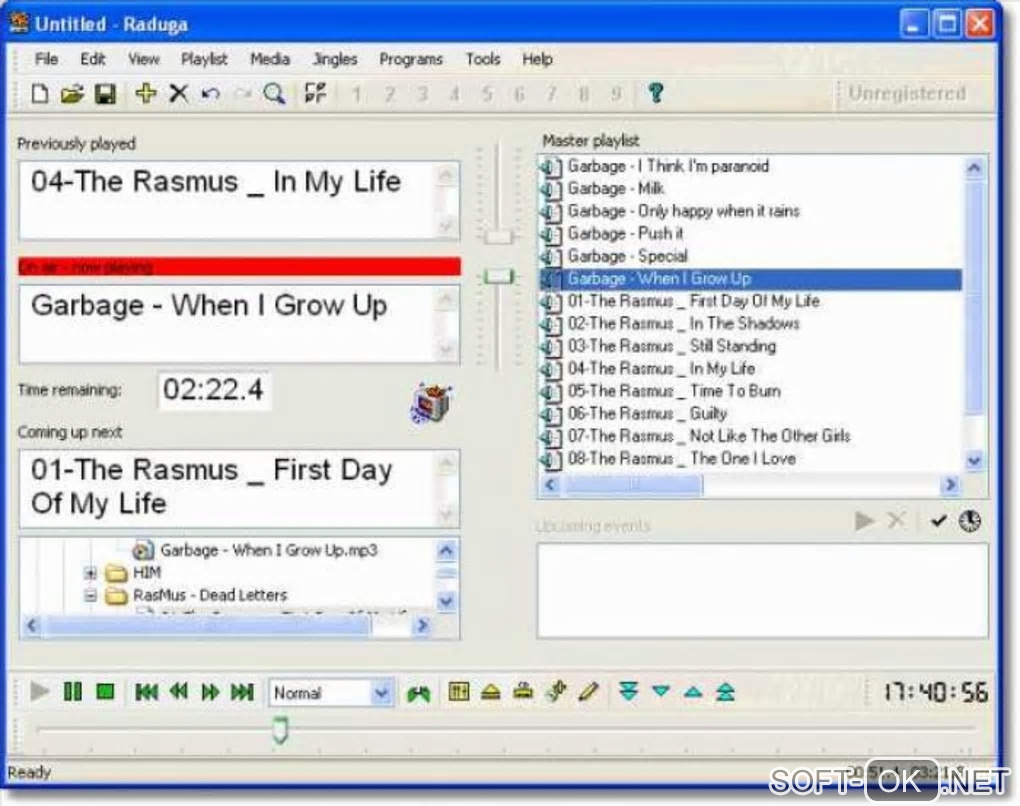Move item up arrow icon
The height and width of the screenshot is (806, 1020).
point(693,692)
